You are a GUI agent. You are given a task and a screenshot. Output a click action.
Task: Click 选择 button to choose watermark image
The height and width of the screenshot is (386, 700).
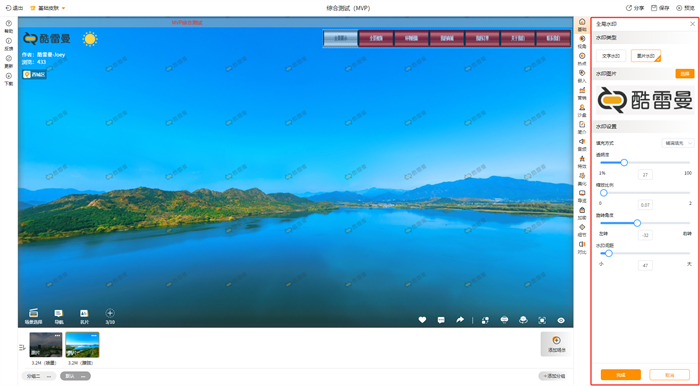(x=684, y=74)
